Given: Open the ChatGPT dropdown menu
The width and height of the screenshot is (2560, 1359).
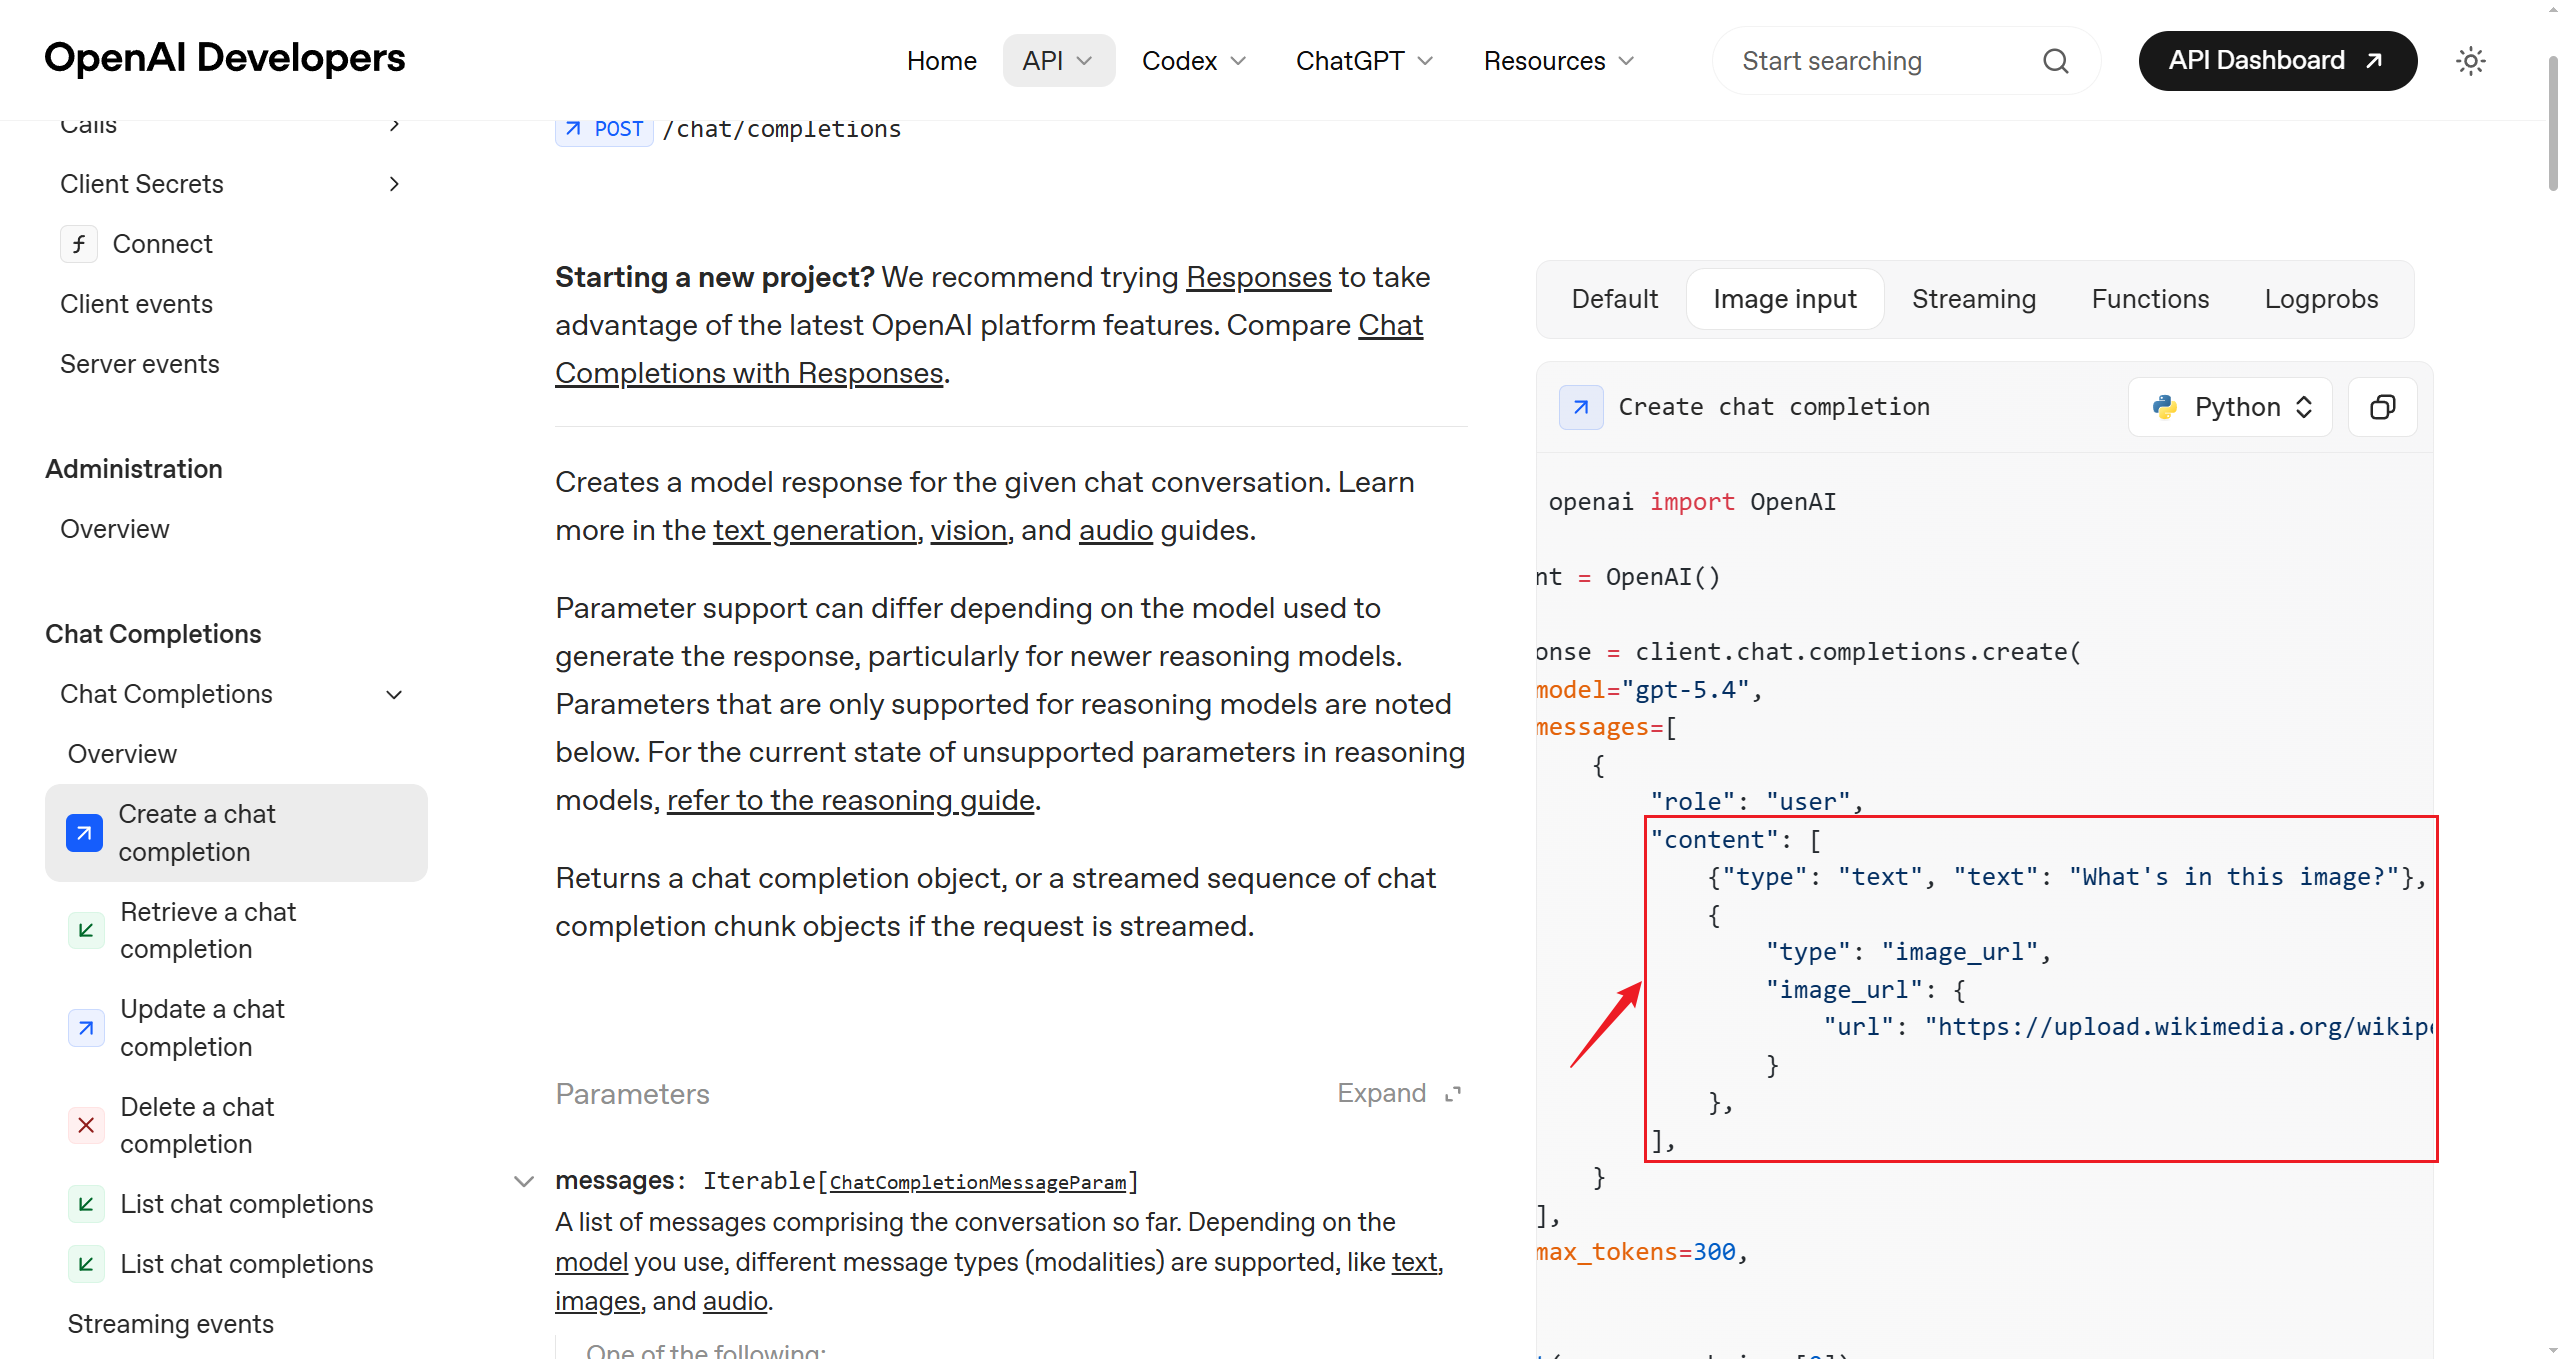Looking at the screenshot, I should [x=1364, y=61].
